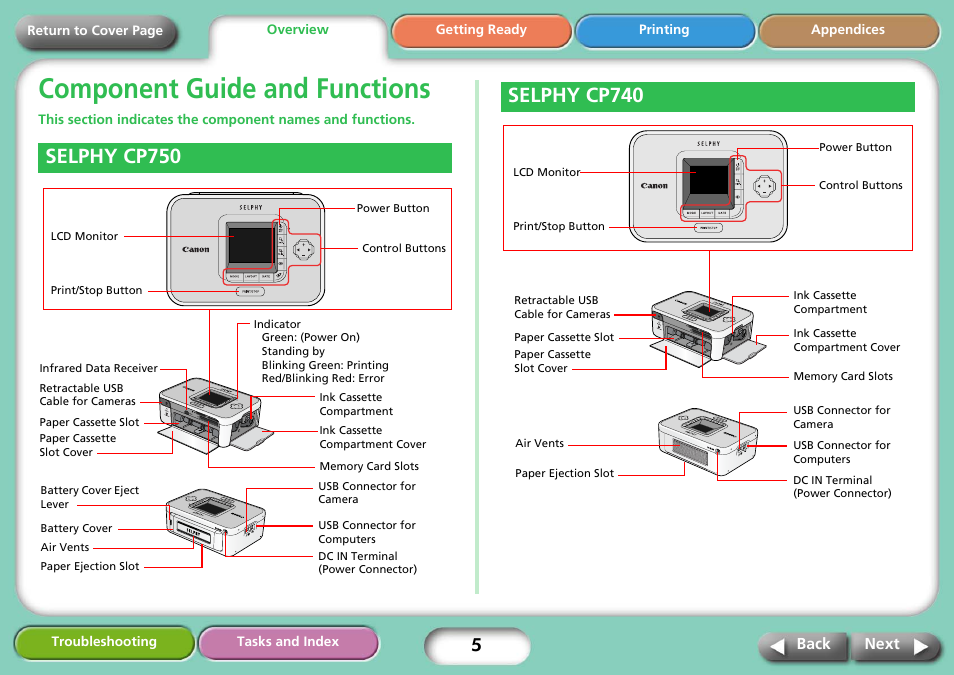Click CP740 'Ink Cassette Compartment Cover' label
Screen dimensions: 954x675
coord(846,340)
